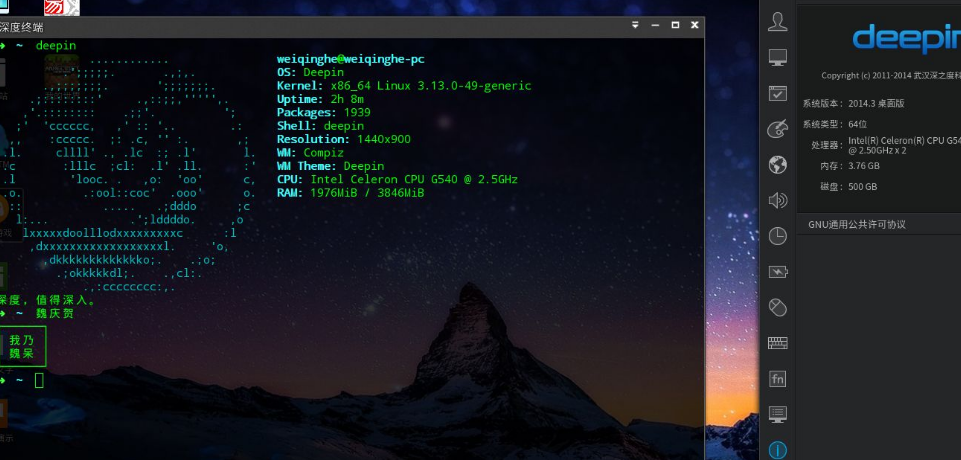Click WM Theme Deepin line
Image resolution: width=961 pixels, height=460 pixels.
pos(330,167)
